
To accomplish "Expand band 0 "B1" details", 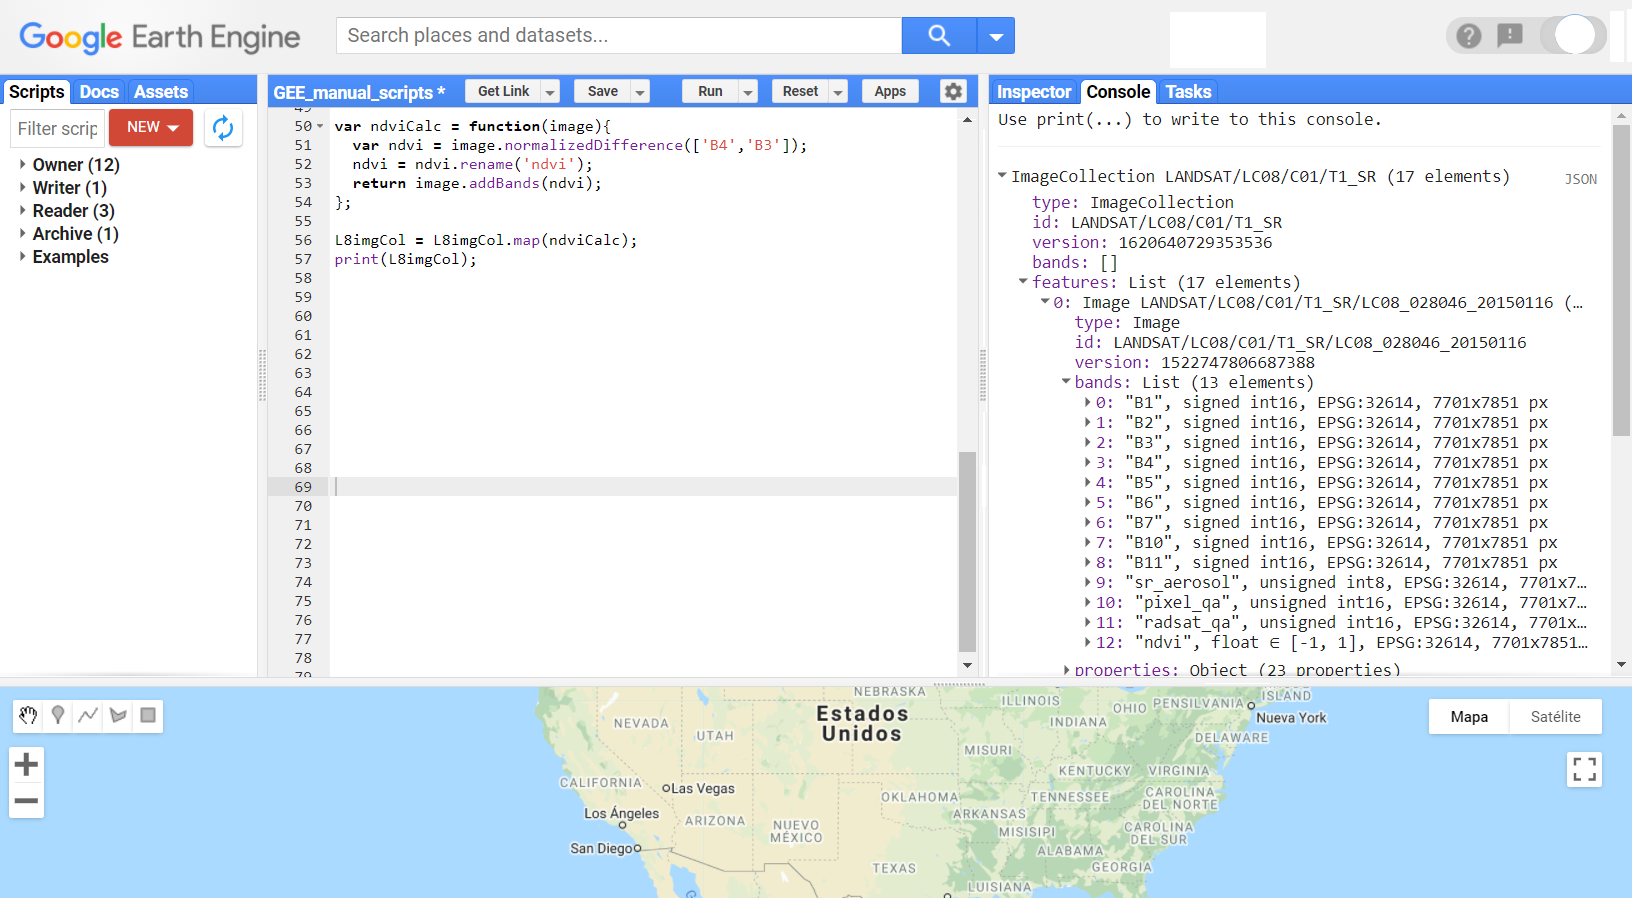I will [1087, 402].
